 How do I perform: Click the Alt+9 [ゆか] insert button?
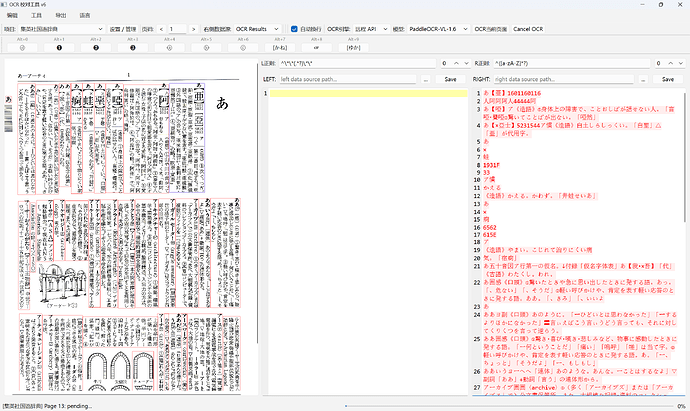[353, 48]
